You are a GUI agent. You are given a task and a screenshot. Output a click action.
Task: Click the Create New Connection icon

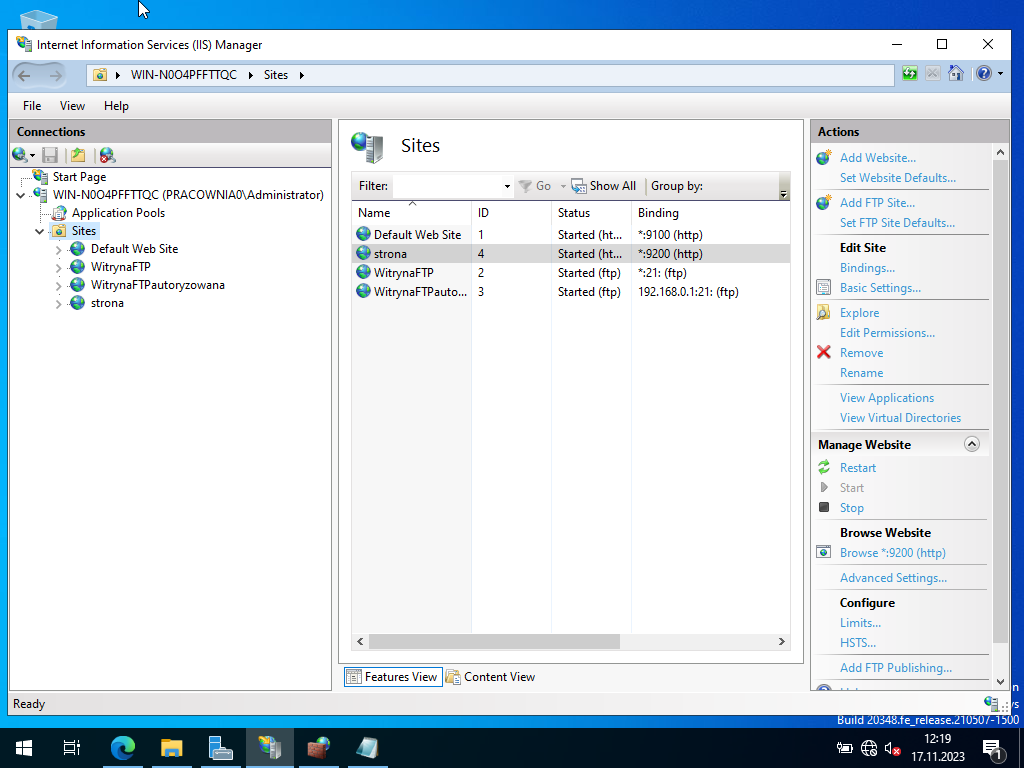click(20, 155)
